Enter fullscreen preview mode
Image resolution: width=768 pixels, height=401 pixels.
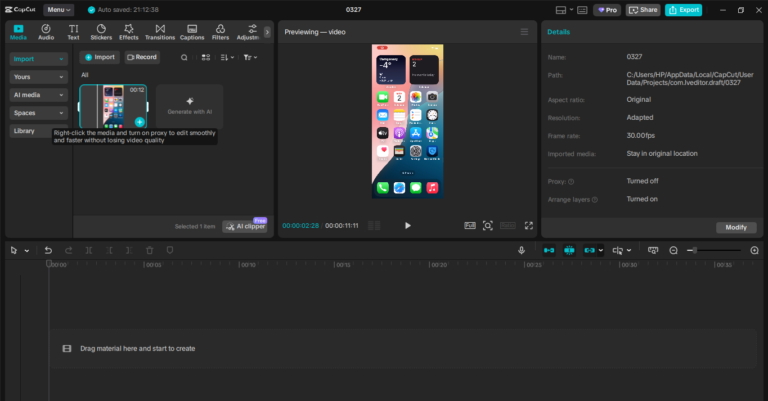point(529,226)
